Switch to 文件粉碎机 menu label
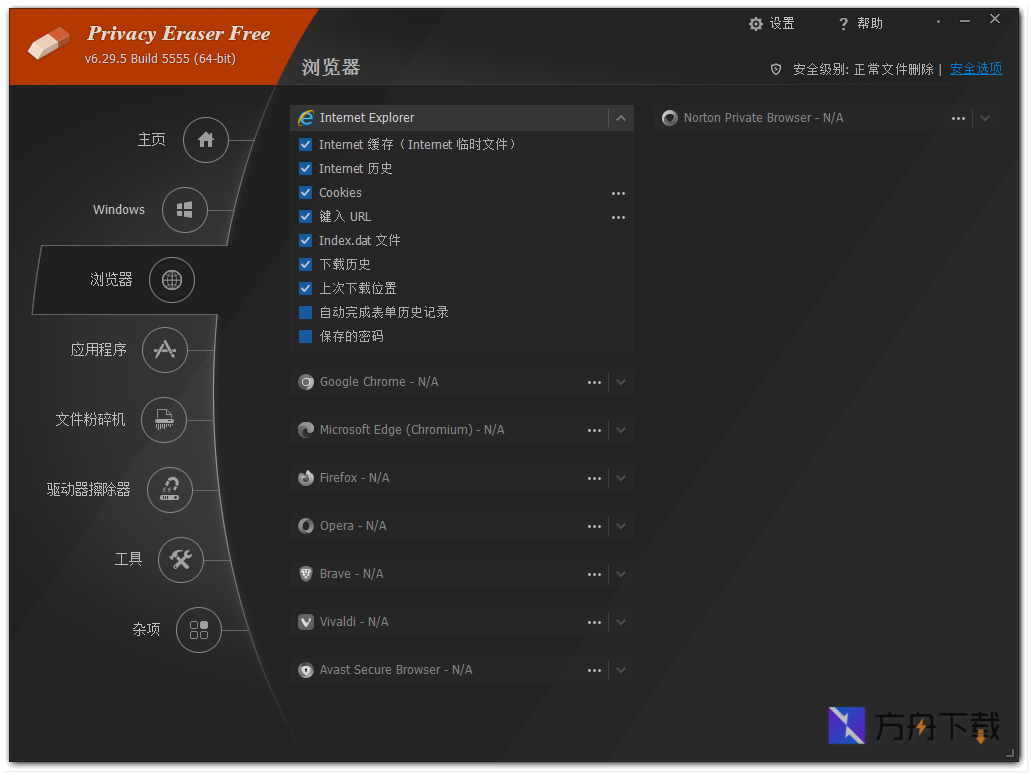The width and height of the screenshot is (1031, 775). click(x=90, y=419)
